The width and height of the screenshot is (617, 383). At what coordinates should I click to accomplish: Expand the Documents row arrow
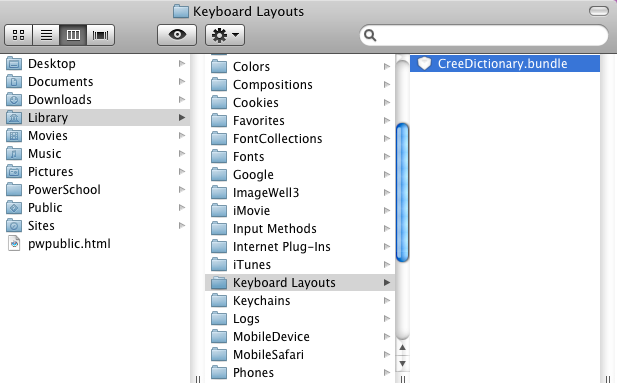pyautogui.click(x=182, y=81)
